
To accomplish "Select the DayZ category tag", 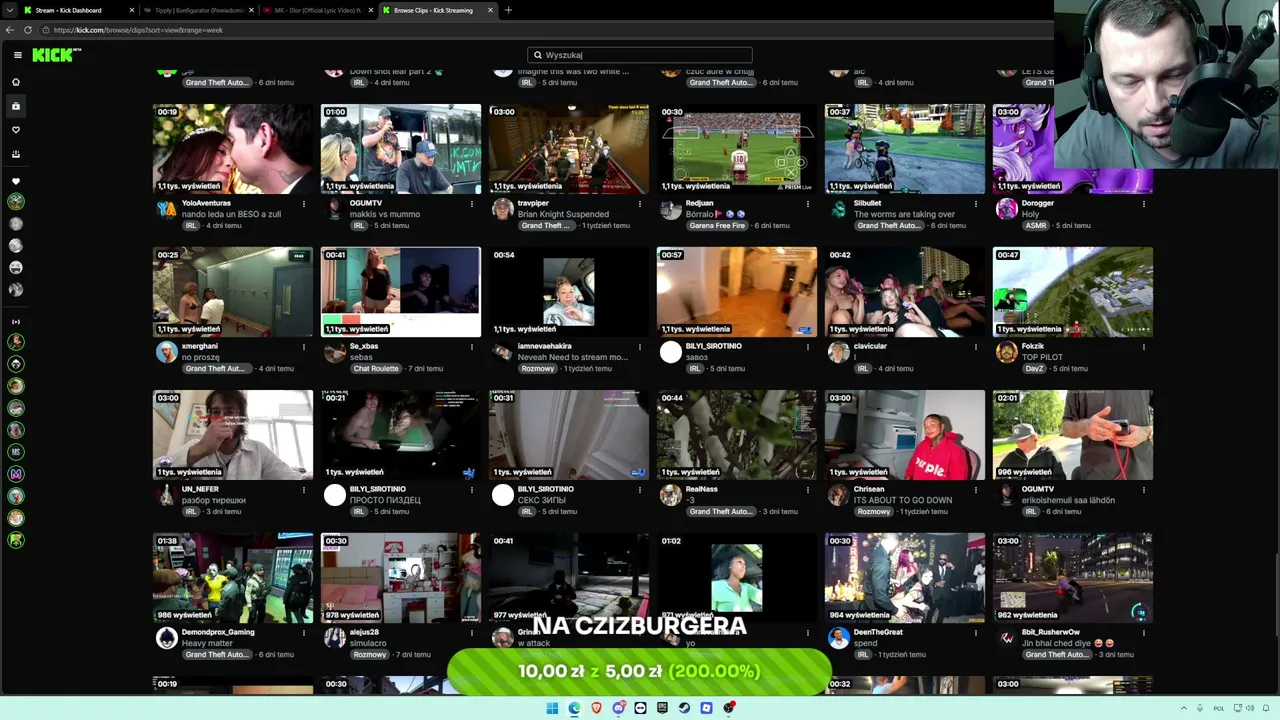I will tap(1034, 369).
